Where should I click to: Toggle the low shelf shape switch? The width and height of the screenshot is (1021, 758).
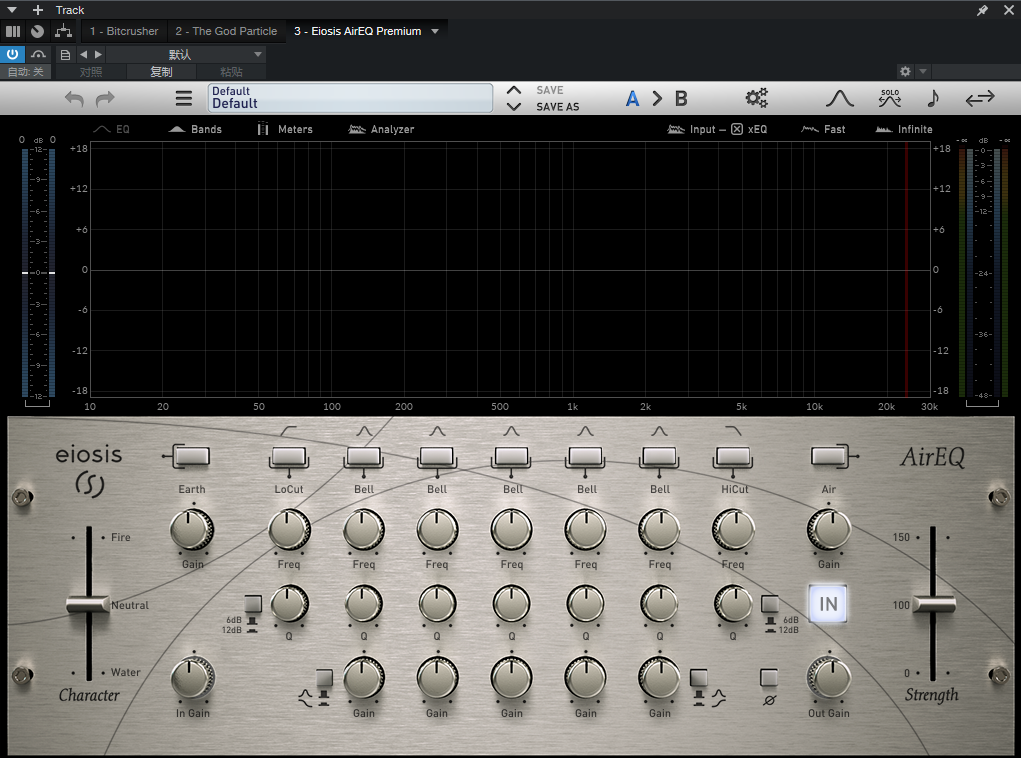[x=324, y=678]
